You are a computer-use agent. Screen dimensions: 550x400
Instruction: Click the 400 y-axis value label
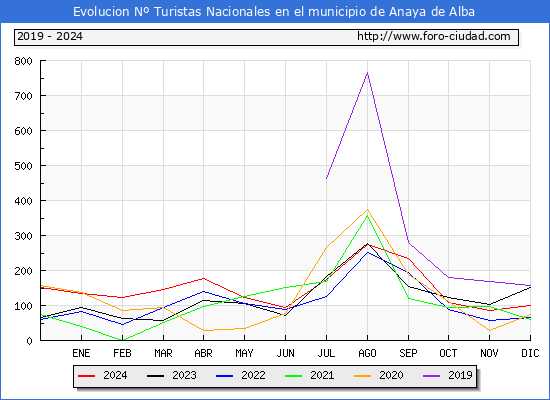point(24,201)
